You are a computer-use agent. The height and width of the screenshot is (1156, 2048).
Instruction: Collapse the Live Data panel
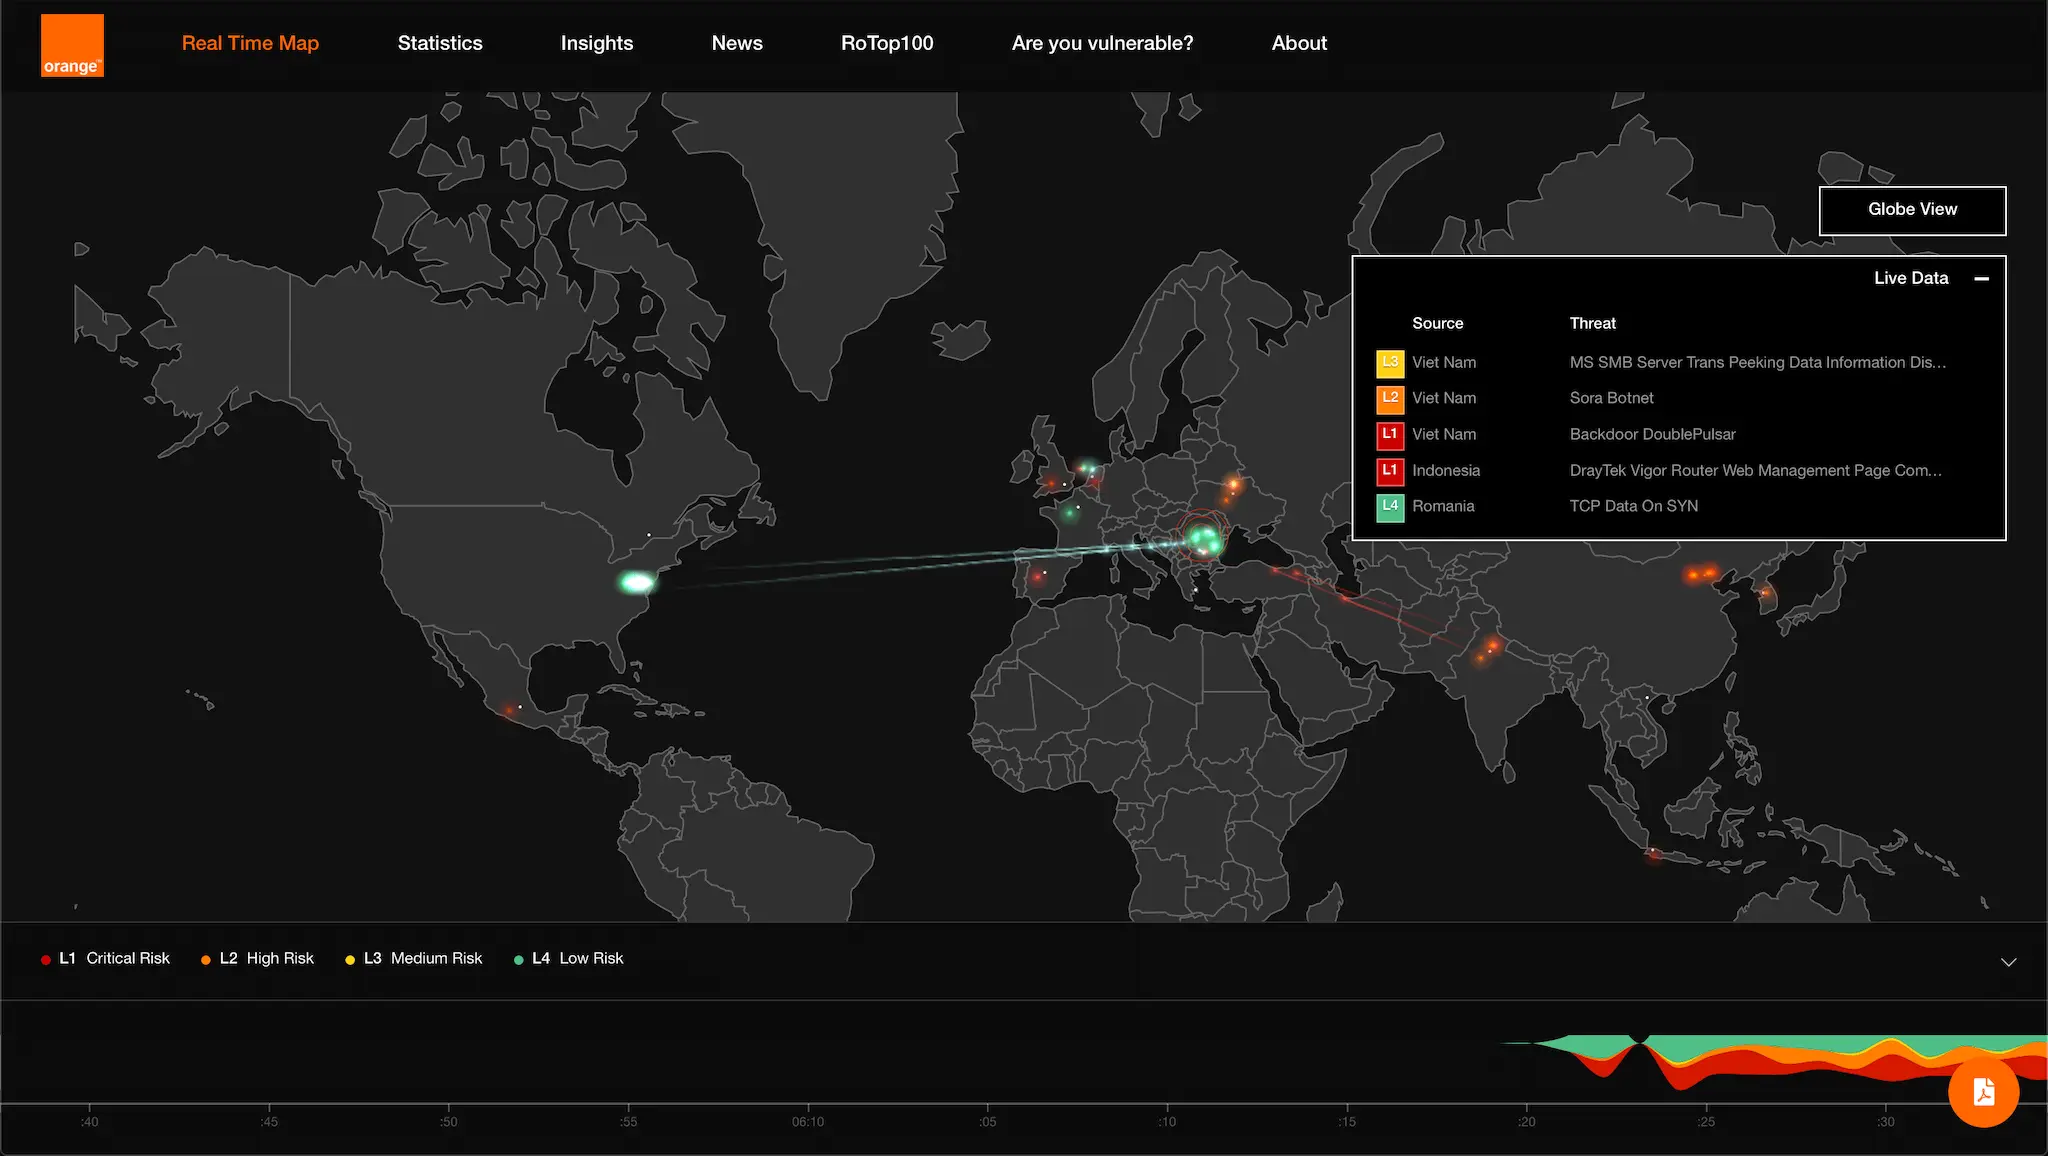coord(1983,278)
